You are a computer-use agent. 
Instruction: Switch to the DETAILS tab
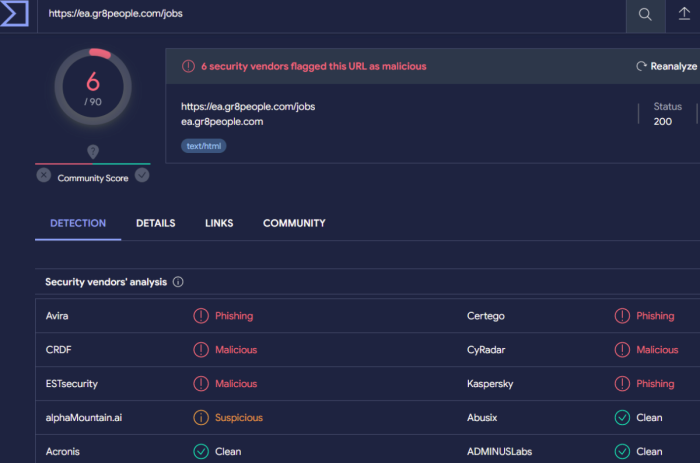[x=155, y=223]
